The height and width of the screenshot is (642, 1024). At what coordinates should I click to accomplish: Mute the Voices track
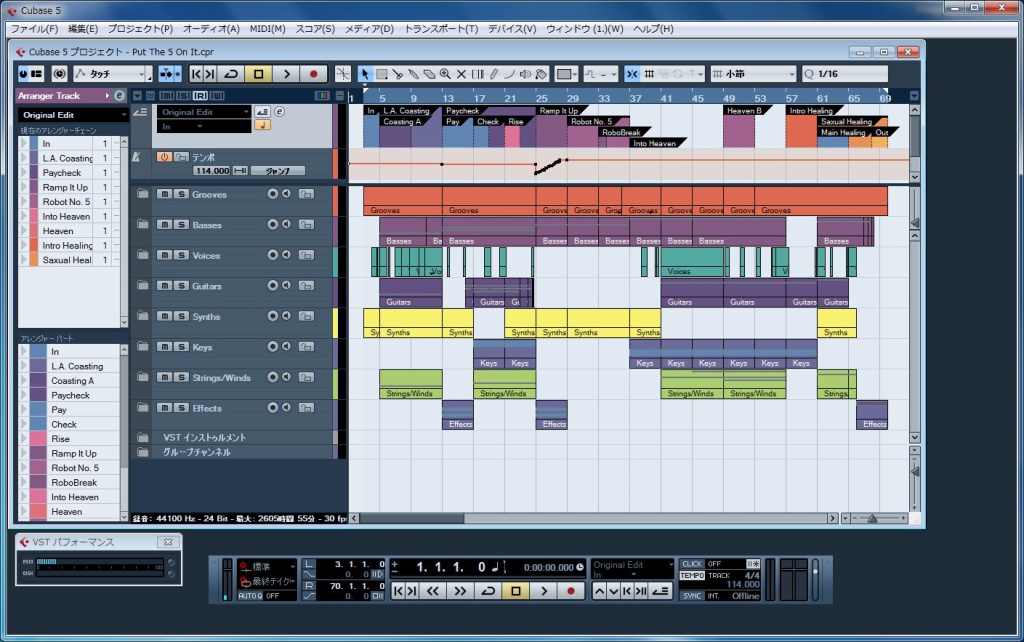pos(165,255)
